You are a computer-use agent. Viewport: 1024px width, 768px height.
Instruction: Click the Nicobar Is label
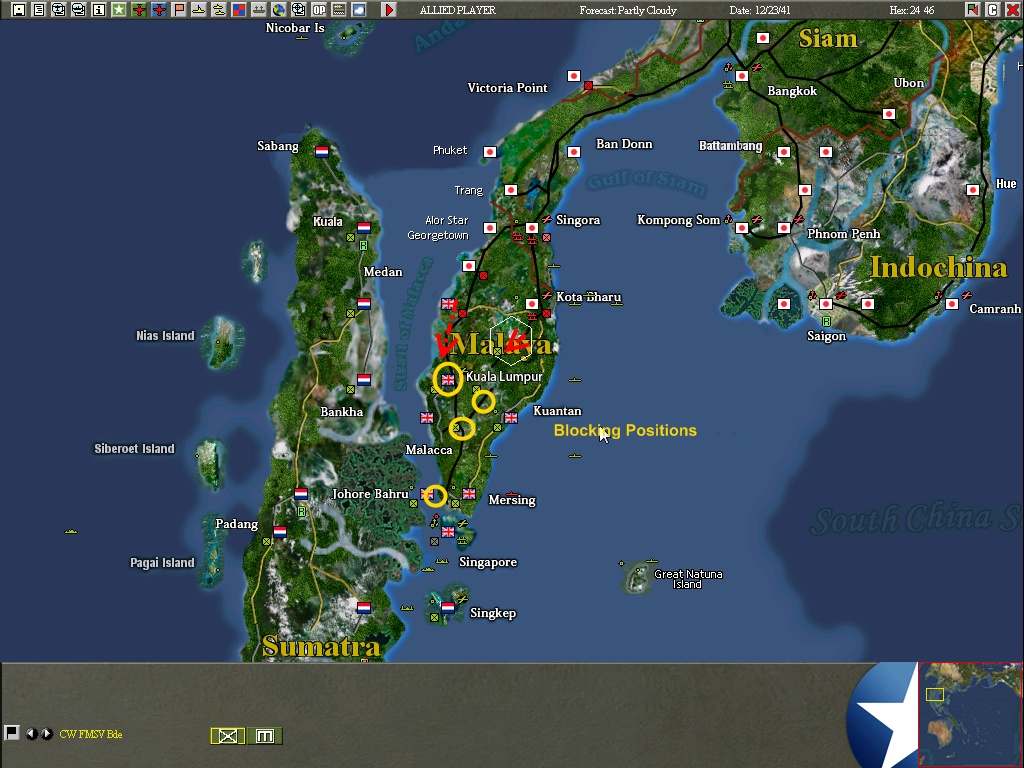pos(295,28)
